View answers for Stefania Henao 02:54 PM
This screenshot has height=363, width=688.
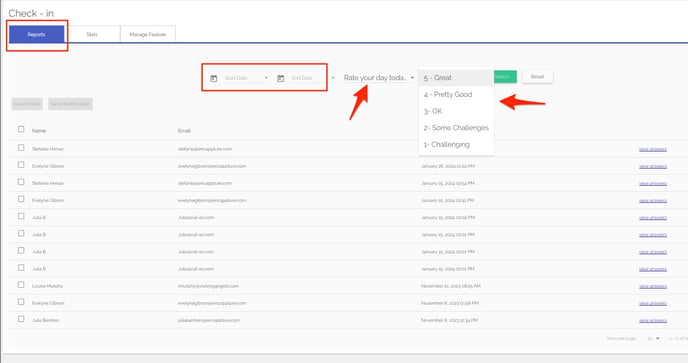point(652,183)
